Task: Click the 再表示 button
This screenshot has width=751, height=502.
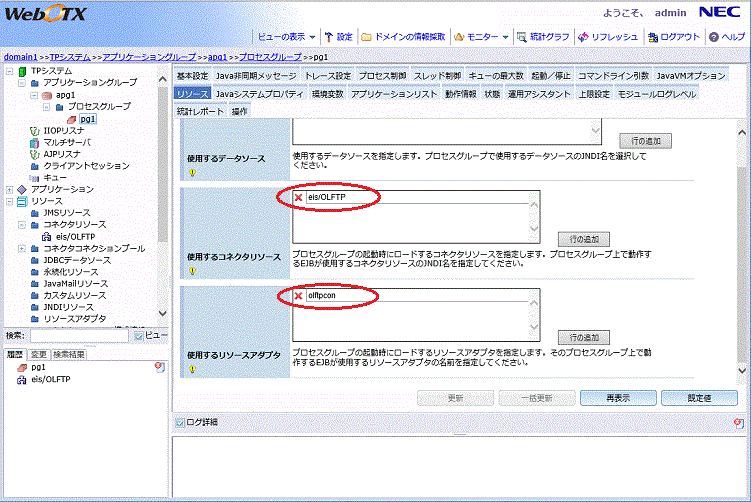Action: pos(616,397)
